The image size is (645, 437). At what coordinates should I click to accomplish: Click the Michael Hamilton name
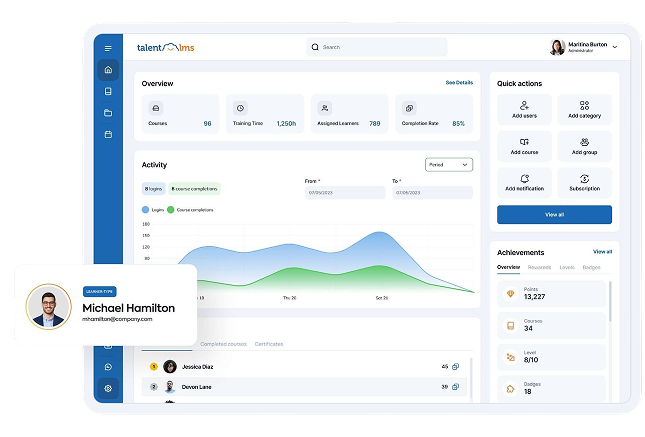point(128,308)
